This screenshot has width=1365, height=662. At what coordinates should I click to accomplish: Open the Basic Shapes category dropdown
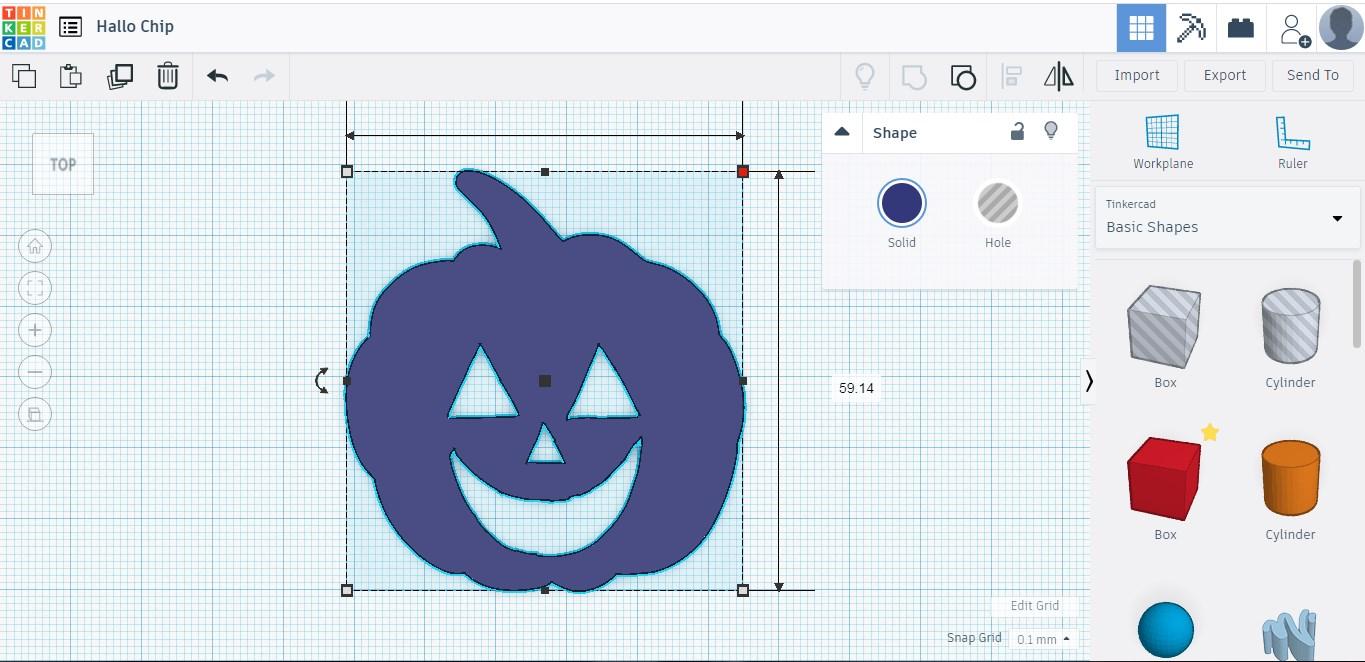click(1226, 220)
